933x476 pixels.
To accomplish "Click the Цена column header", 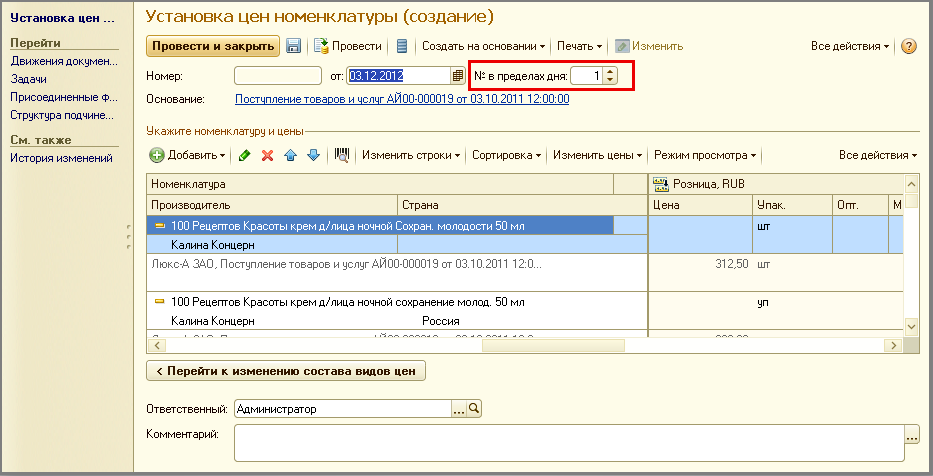I will [700, 205].
